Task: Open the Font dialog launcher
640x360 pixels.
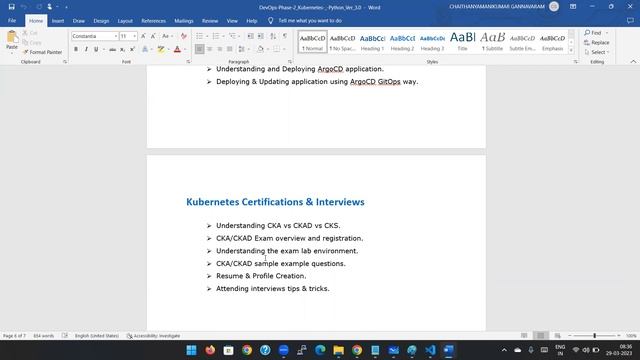Action: (188, 62)
